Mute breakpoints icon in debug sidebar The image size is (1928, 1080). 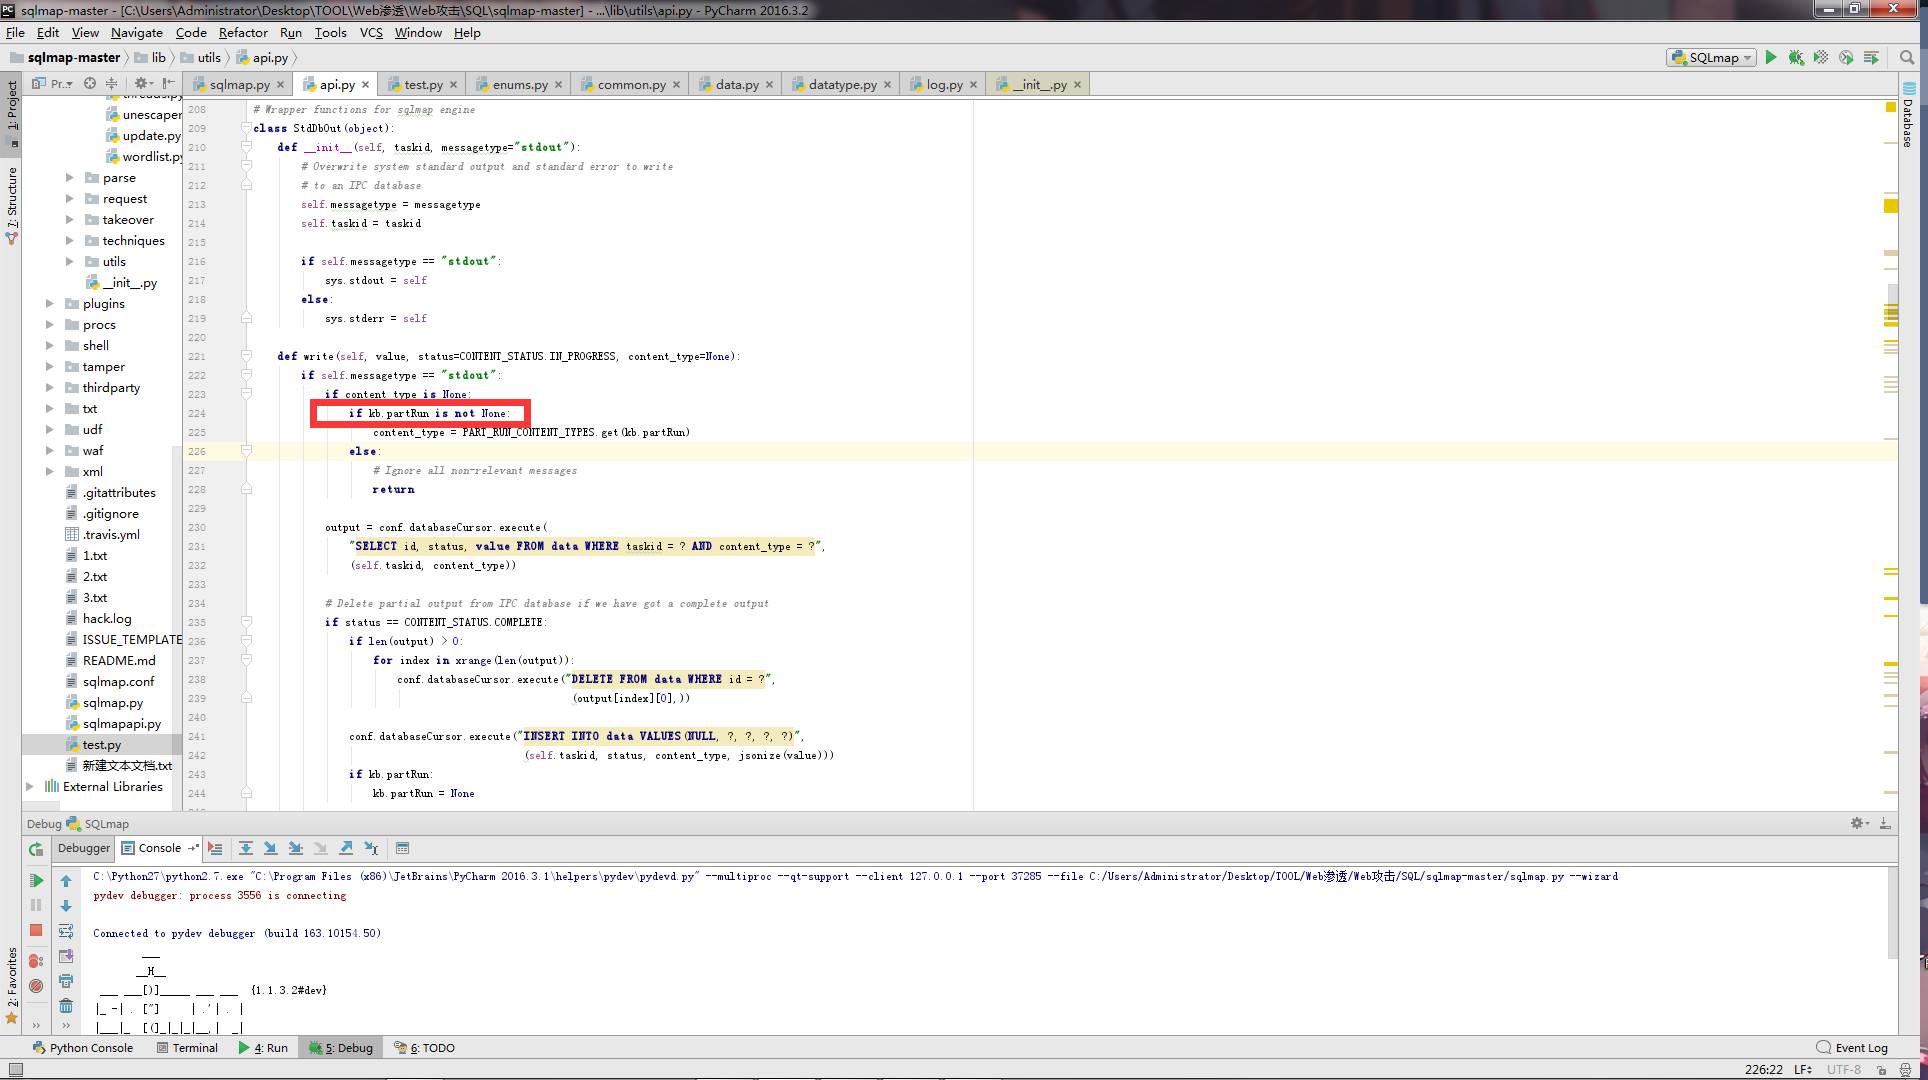tap(36, 986)
